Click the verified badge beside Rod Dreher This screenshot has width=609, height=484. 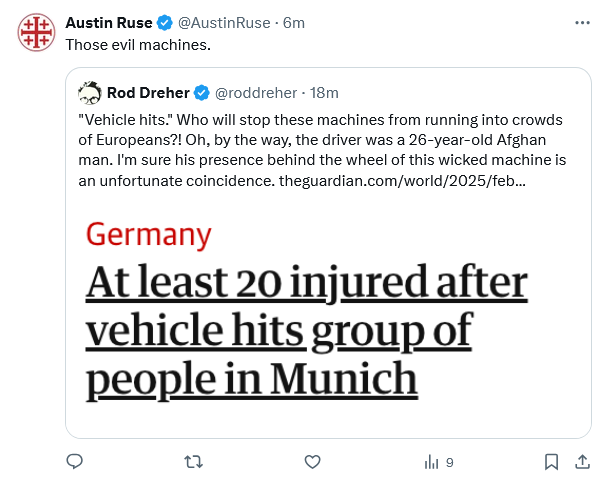(201, 93)
